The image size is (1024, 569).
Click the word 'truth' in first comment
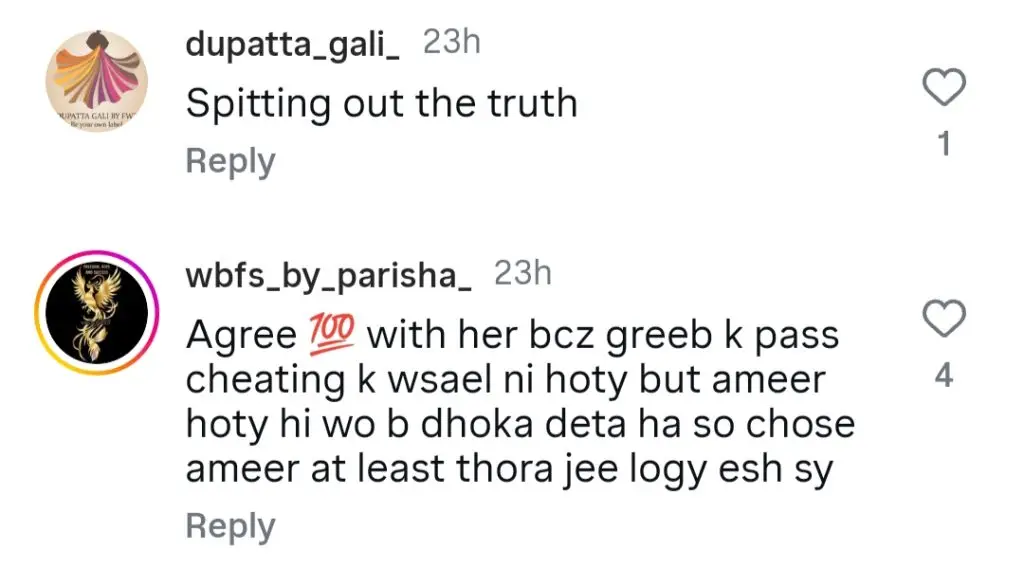(x=533, y=103)
